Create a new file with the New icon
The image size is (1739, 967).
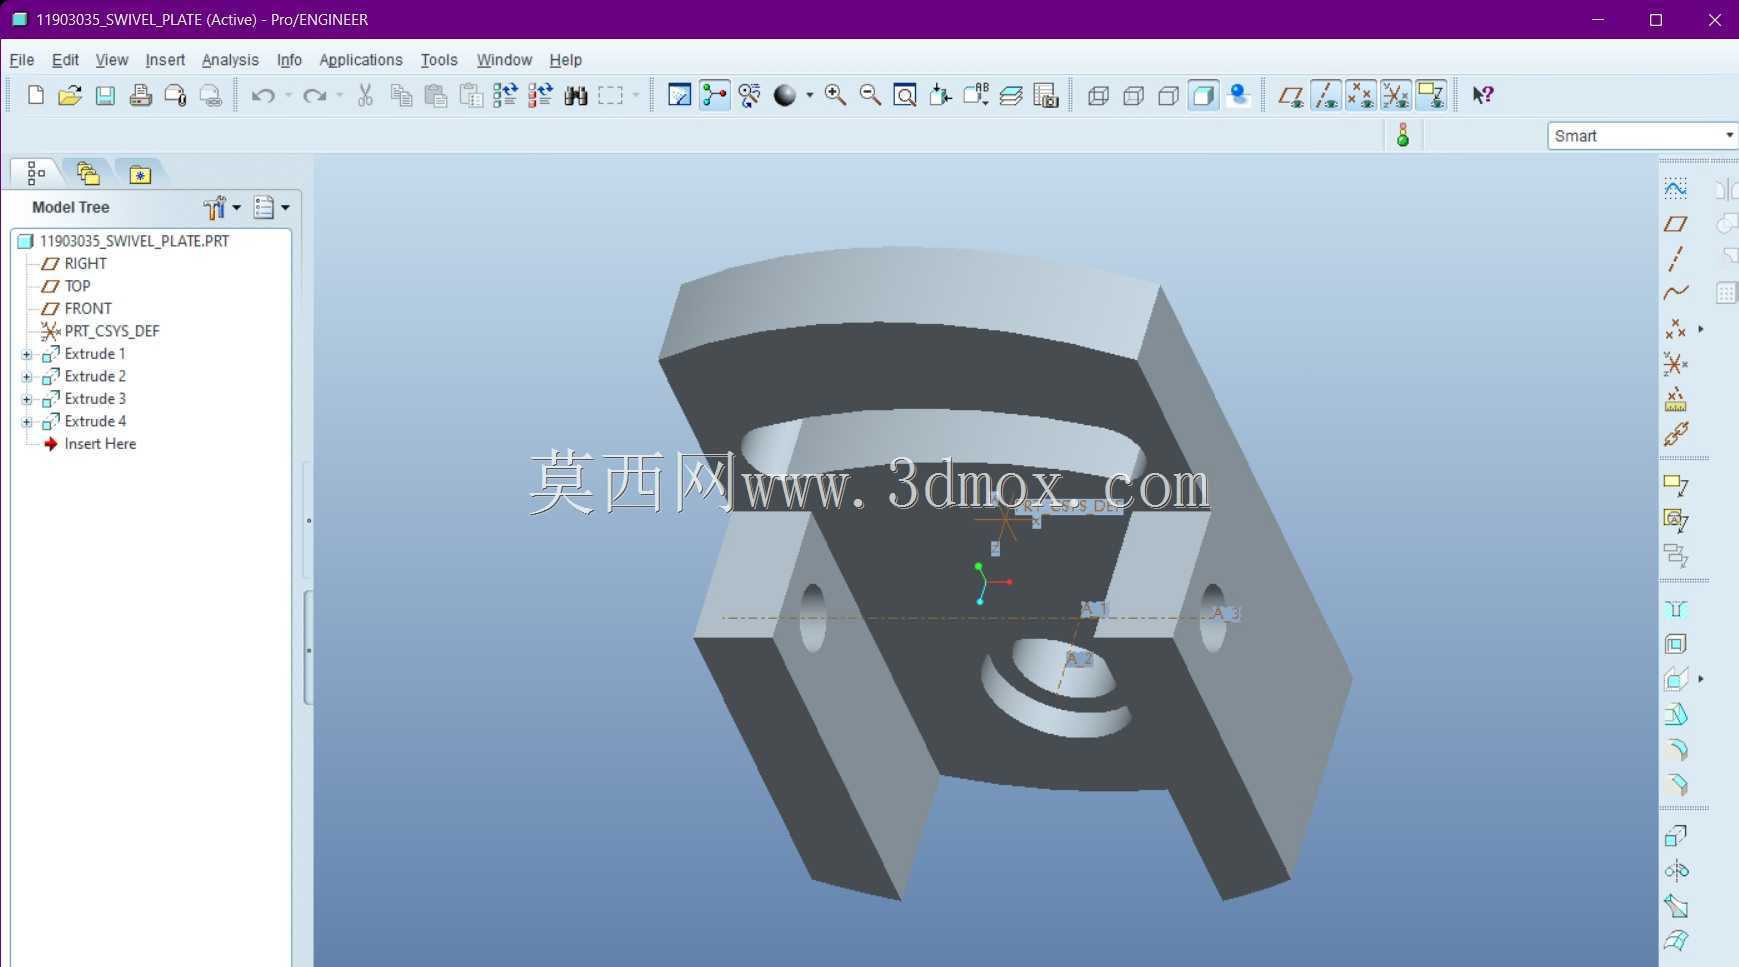point(36,96)
